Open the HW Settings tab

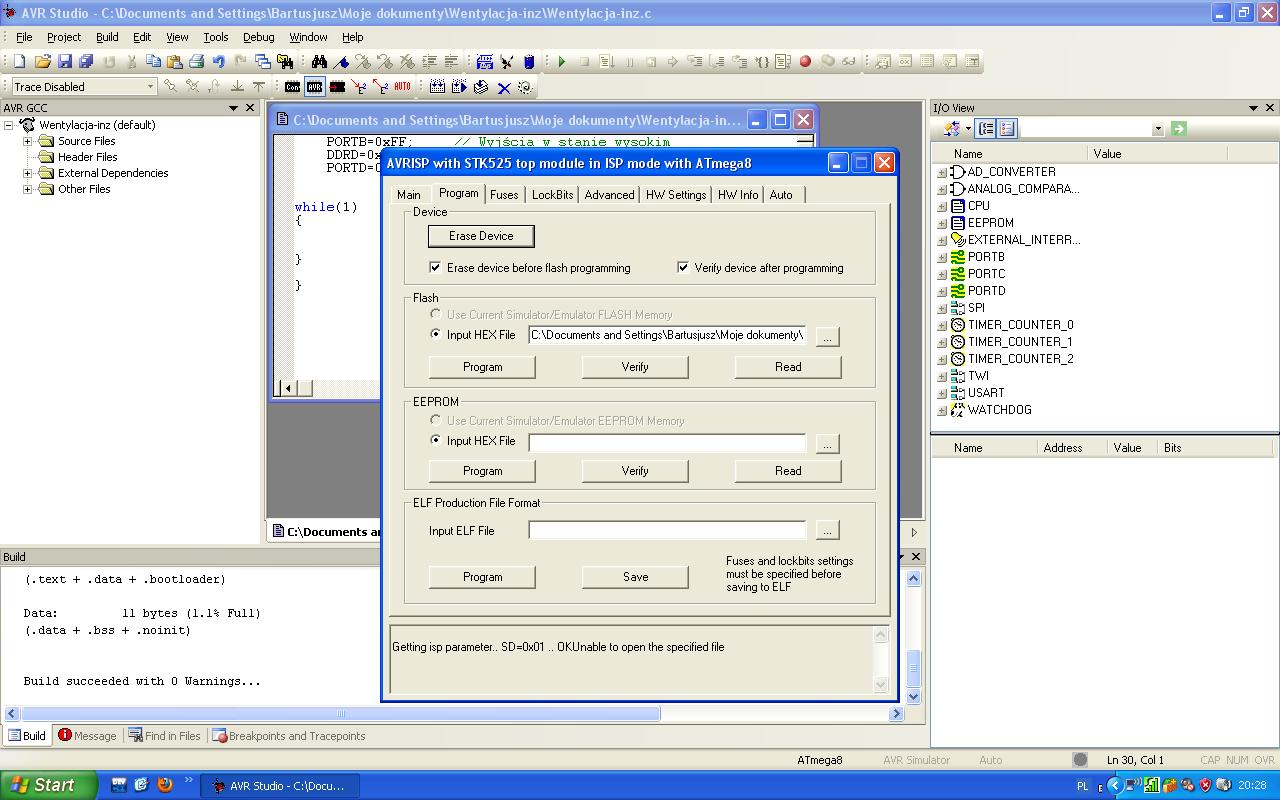[x=676, y=195]
